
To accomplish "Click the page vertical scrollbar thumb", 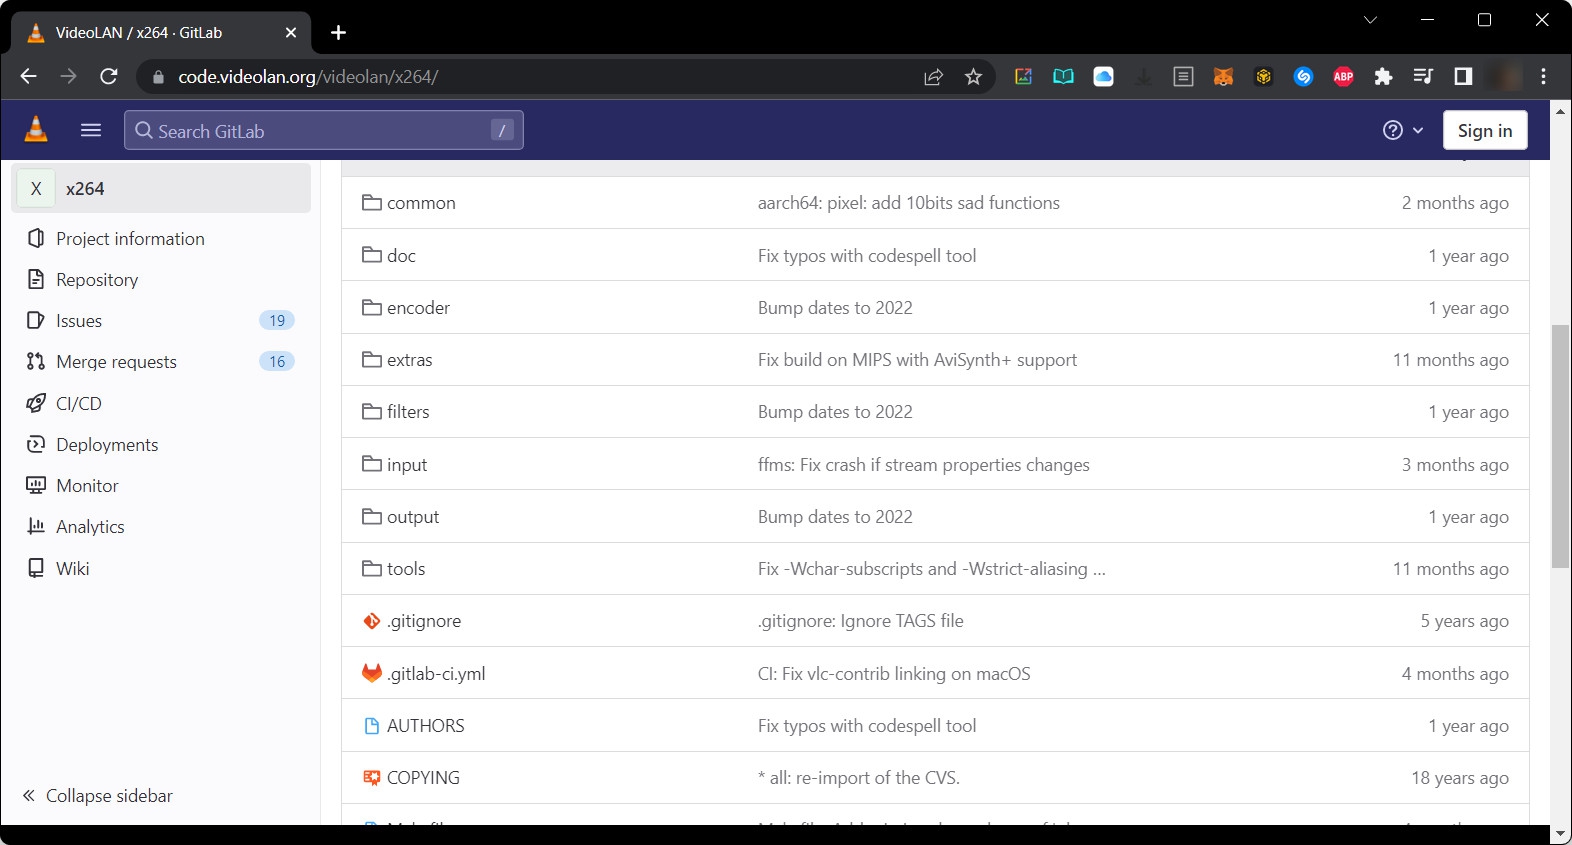I will tap(1560, 446).
